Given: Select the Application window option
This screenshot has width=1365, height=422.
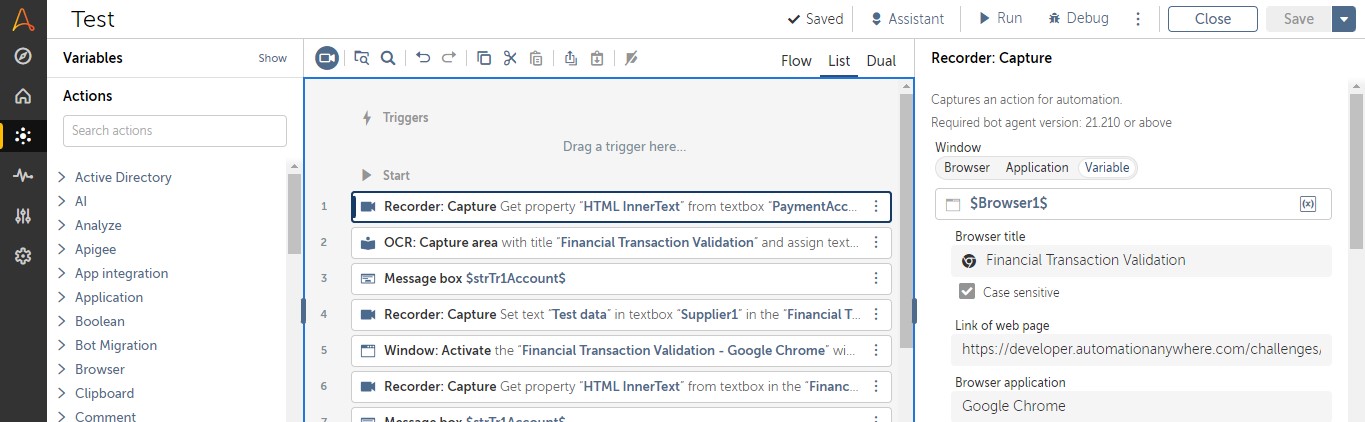Looking at the screenshot, I should pyautogui.click(x=1037, y=168).
